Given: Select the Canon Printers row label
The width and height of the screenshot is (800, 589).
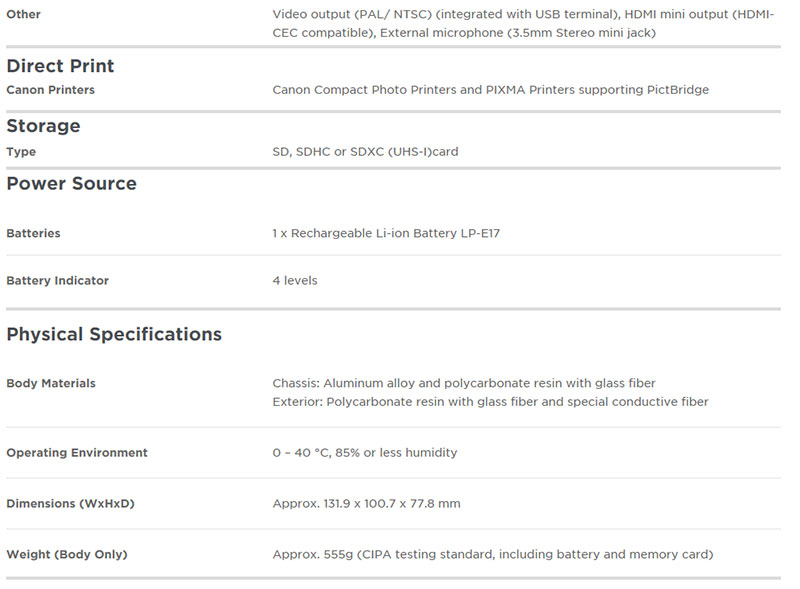Looking at the screenshot, I should click(x=50, y=90).
